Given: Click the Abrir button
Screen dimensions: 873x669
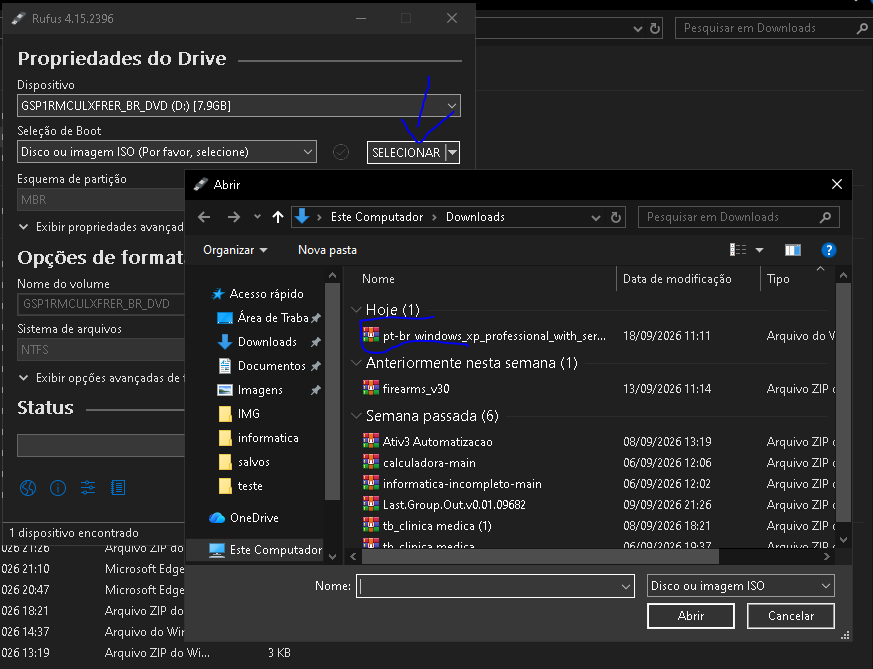Looking at the screenshot, I should click(x=690, y=616).
